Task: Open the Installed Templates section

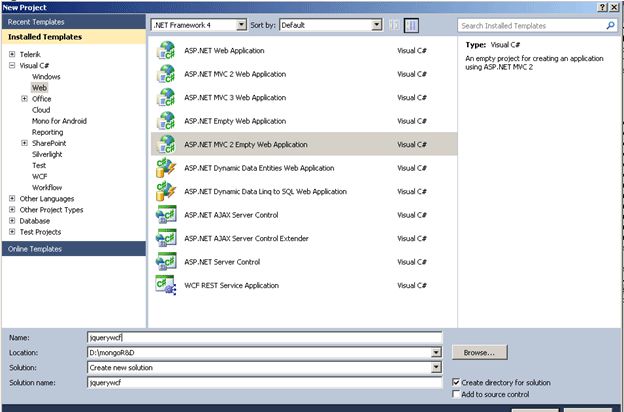Action: [x=74, y=37]
